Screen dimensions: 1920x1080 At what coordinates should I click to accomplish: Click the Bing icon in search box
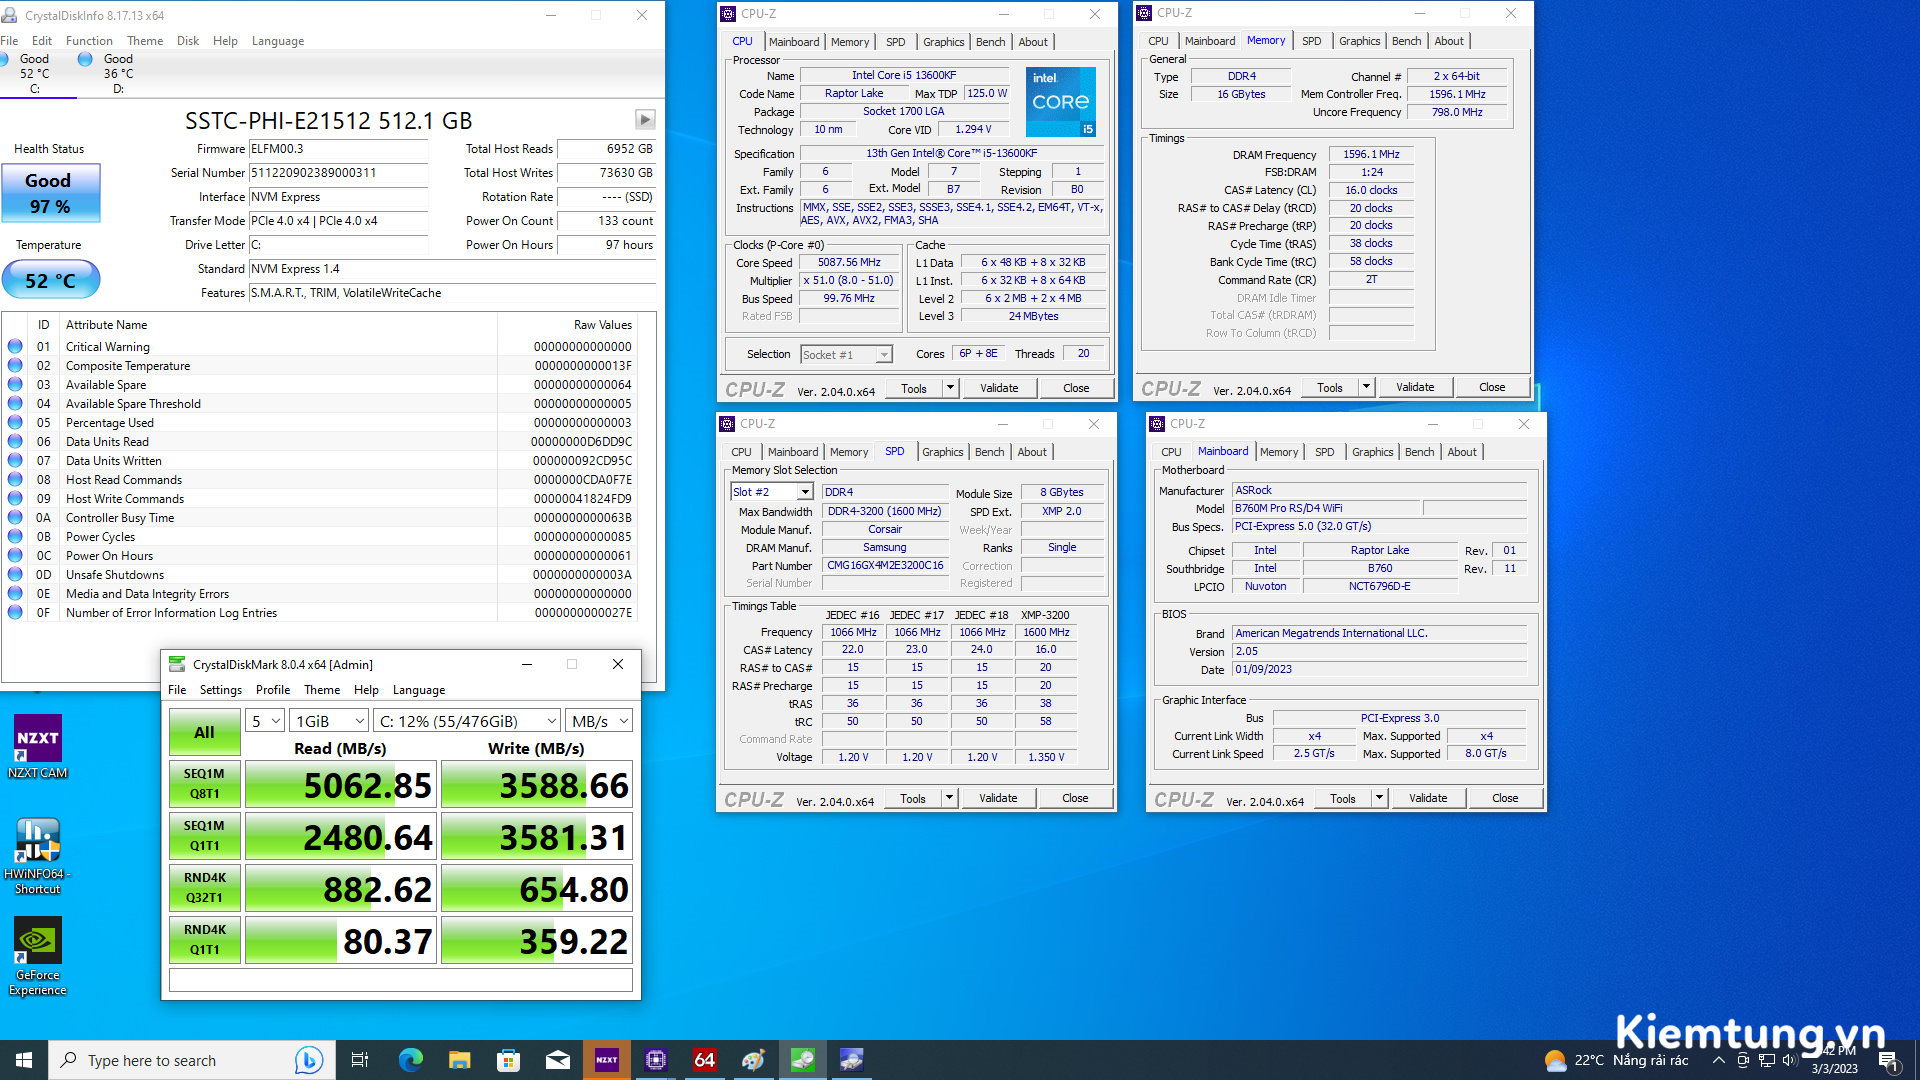click(308, 1060)
